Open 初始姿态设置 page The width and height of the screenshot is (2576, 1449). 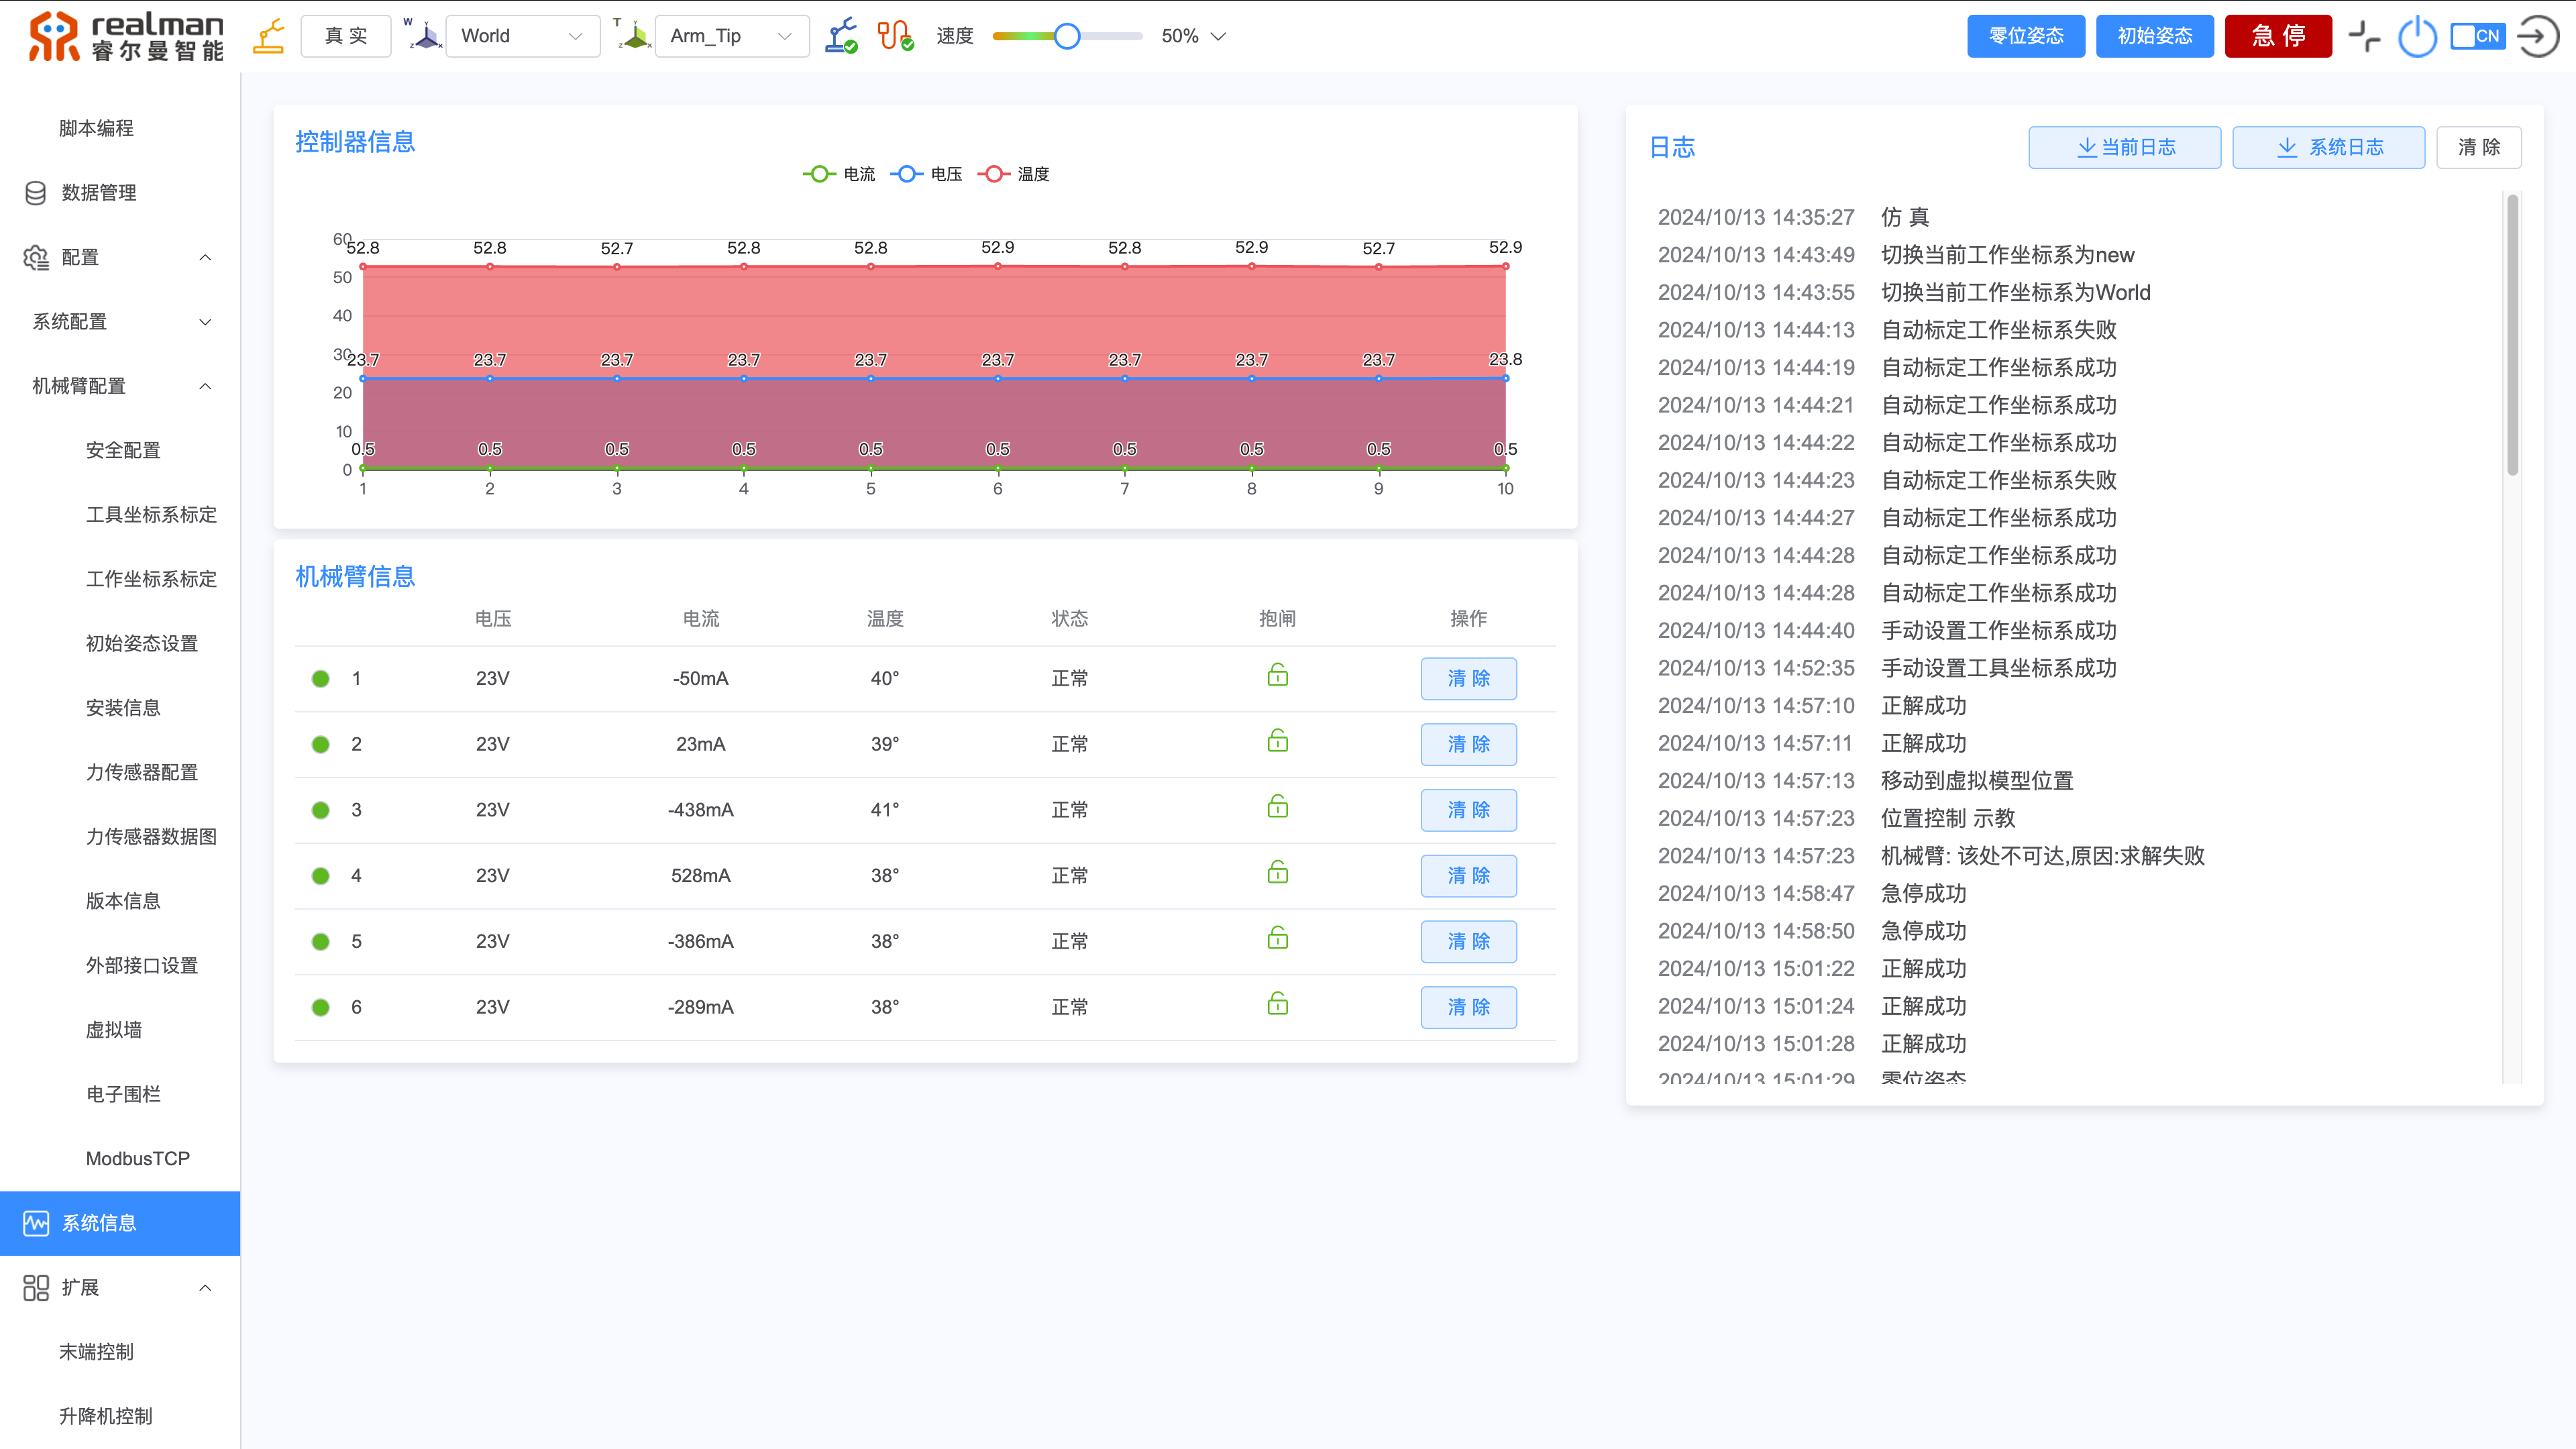click(142, 643)
